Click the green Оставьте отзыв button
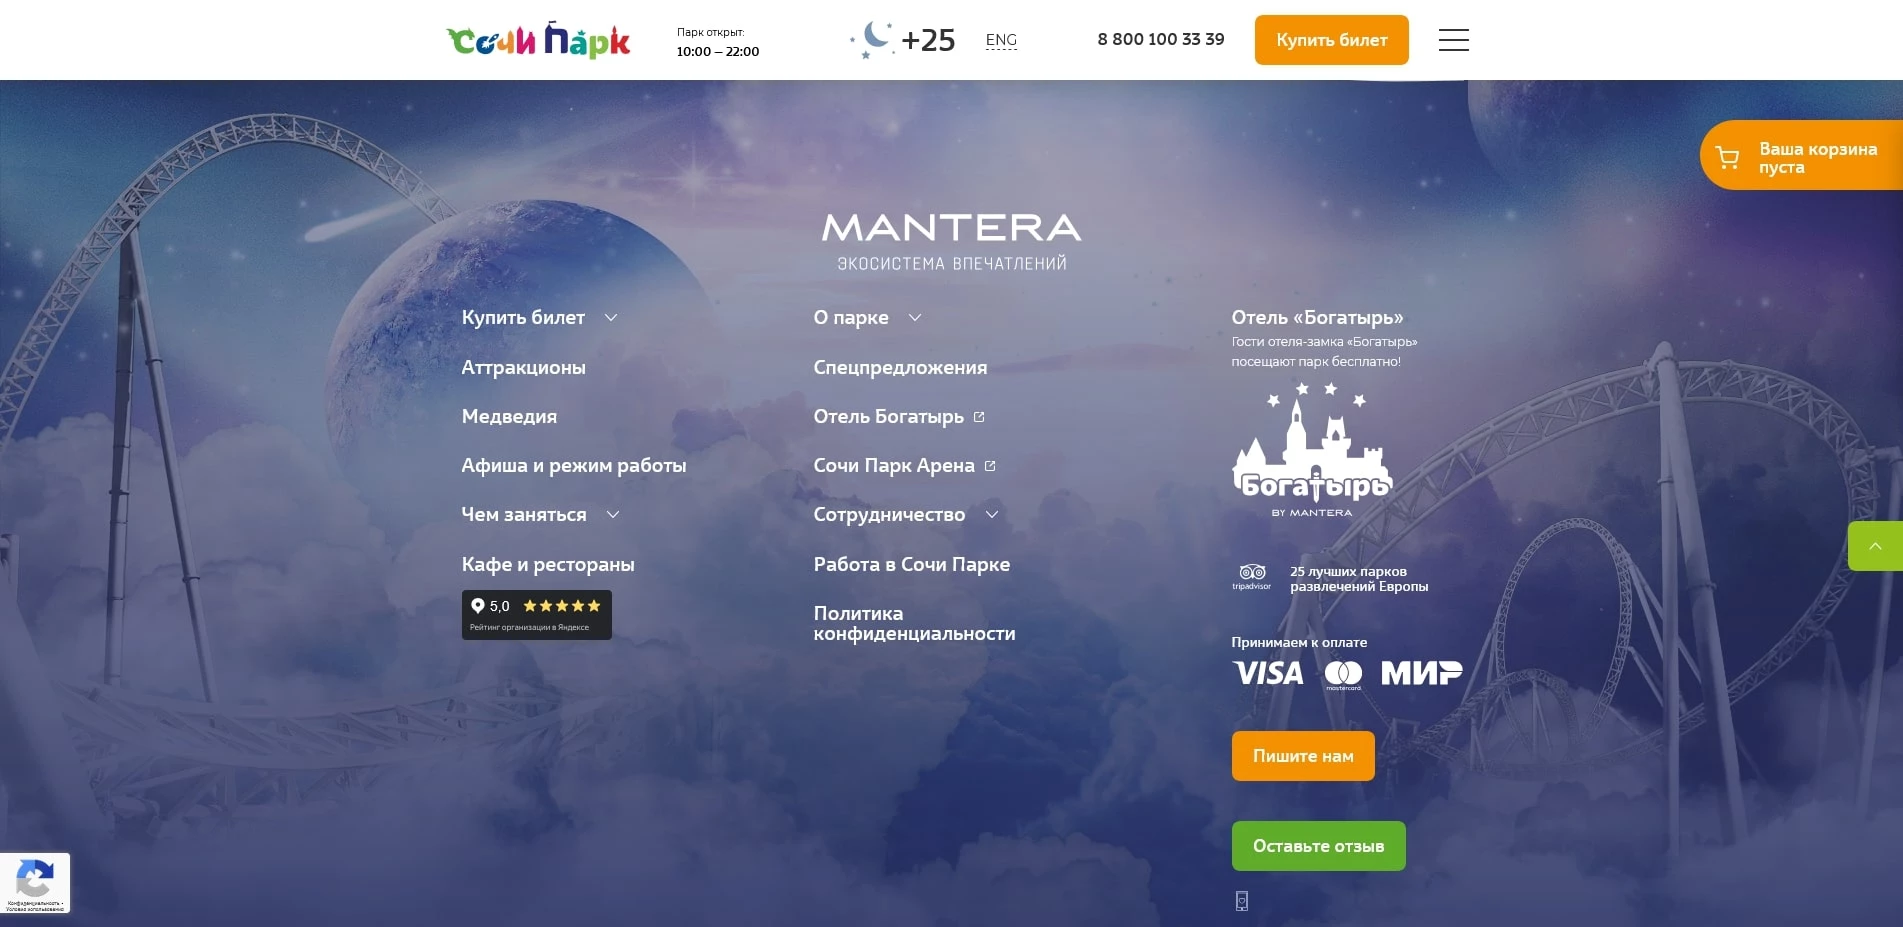The height and width of the screenshot is (927, 1903). tap(1318, 846)
